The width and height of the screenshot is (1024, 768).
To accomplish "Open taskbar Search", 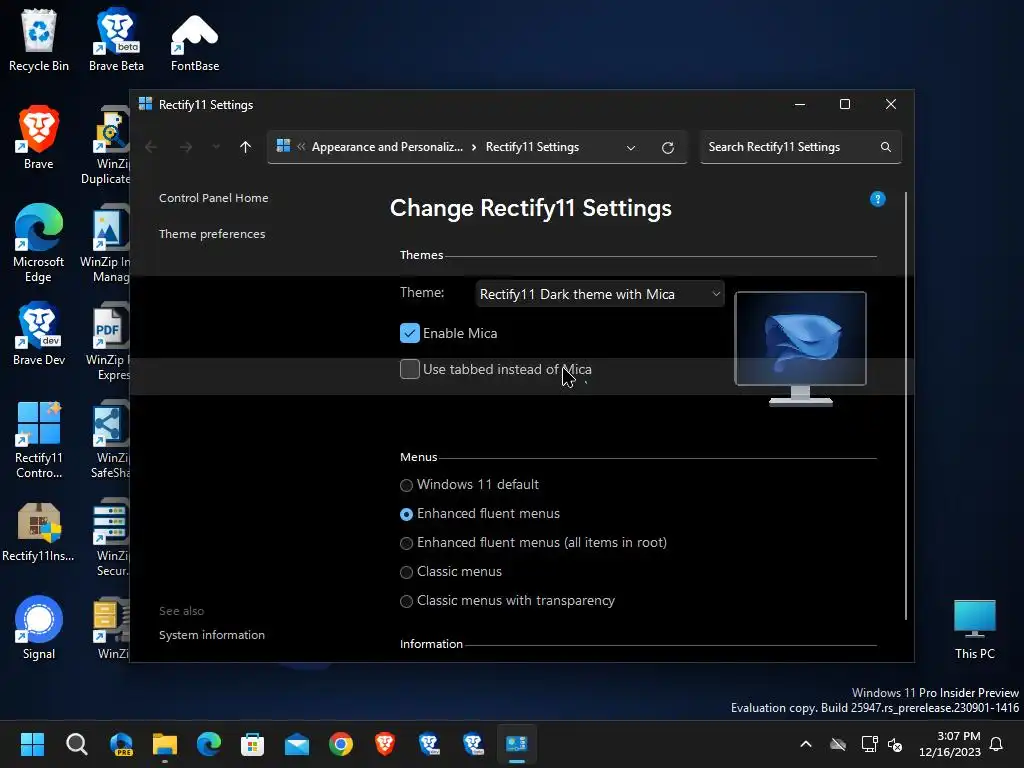I will click(76, 744).
